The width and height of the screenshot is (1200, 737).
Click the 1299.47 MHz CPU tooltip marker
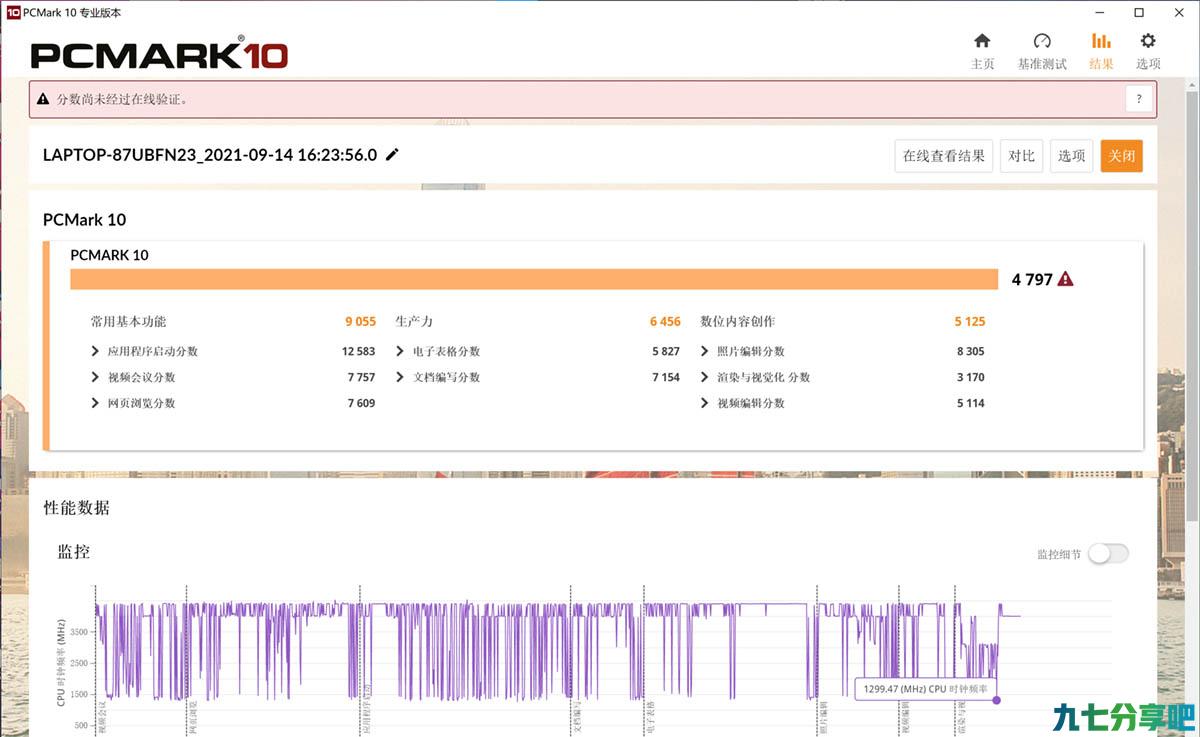pyautogui.click(x=996, y=700)
